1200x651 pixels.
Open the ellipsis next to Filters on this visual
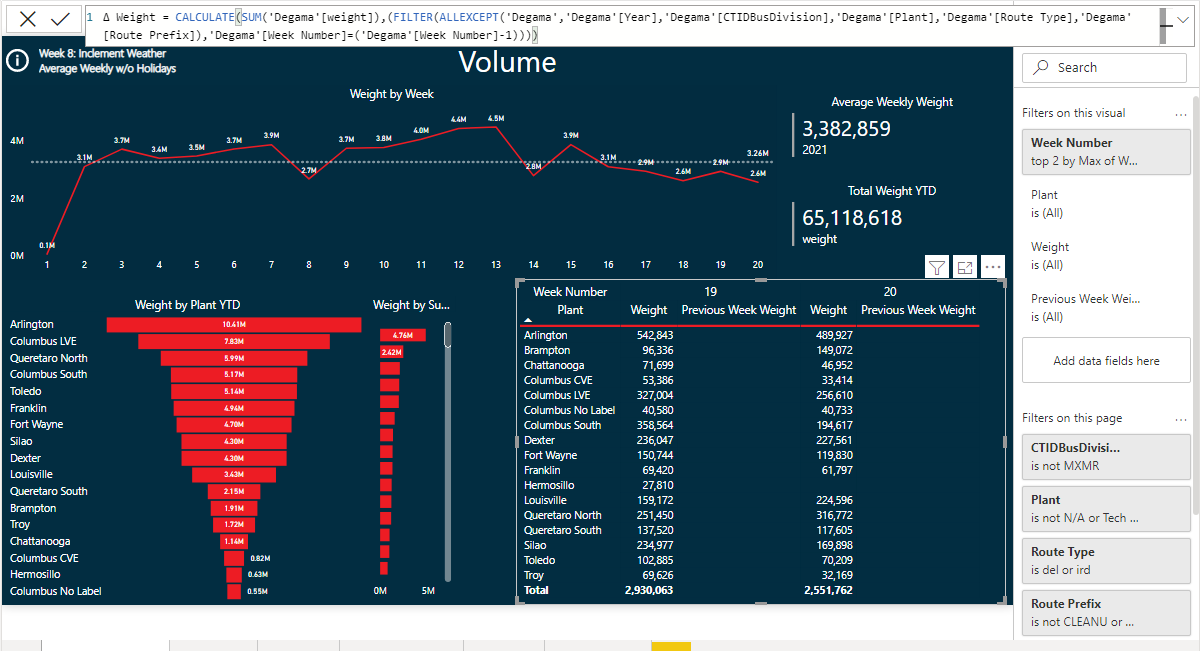(x=1181, y=113)
